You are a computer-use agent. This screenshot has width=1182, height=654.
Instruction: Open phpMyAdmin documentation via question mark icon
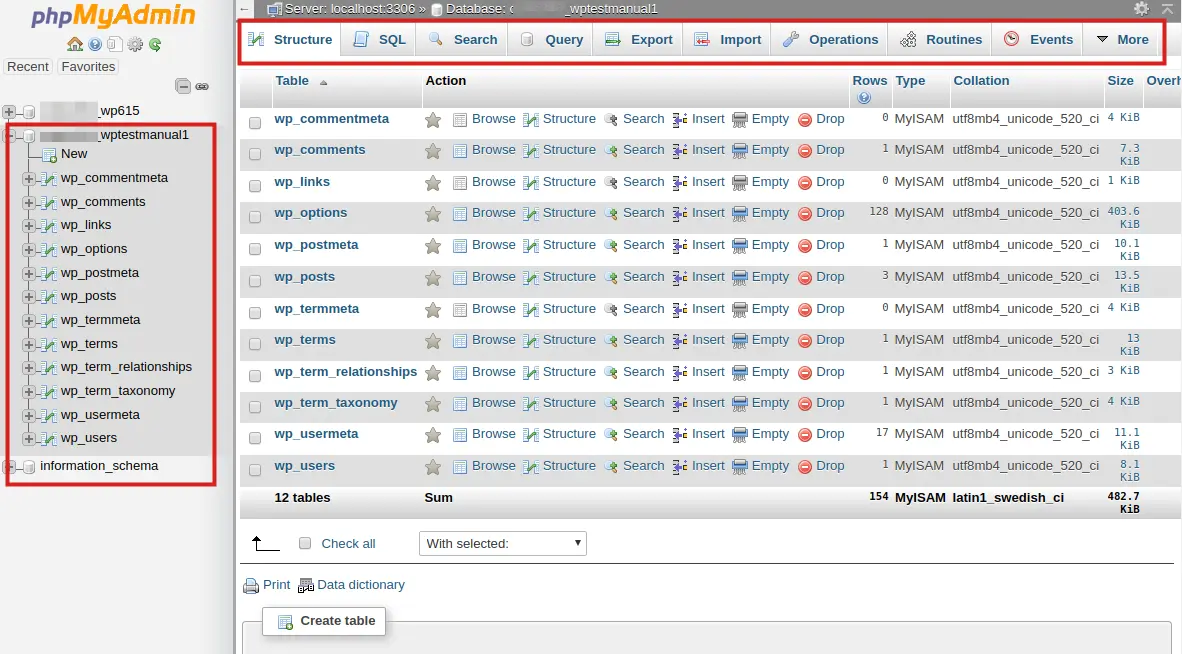point(95,44)
